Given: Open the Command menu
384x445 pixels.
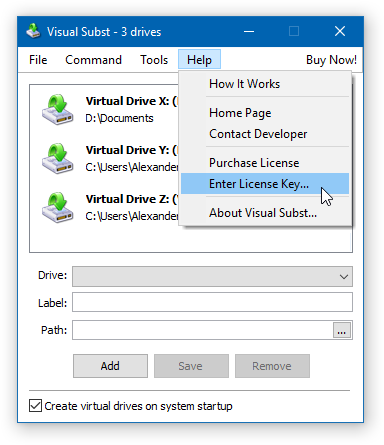Looking at the screenshot, I should pyautogui.click(x=93, y=60).
